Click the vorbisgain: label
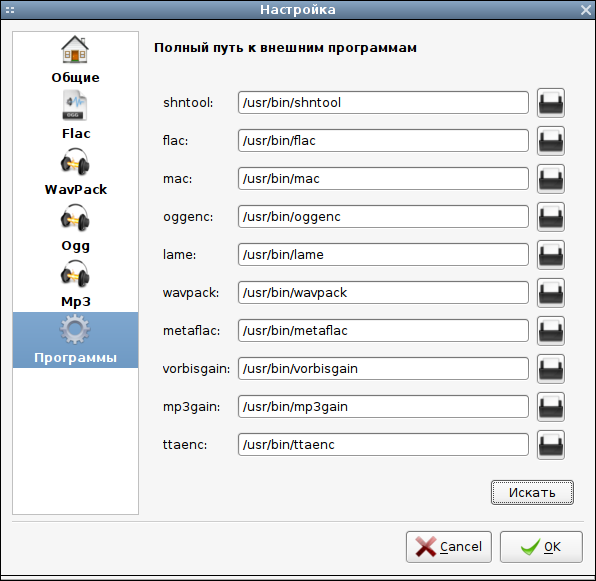Screen dimensions: 596x581 pos(197,369)
